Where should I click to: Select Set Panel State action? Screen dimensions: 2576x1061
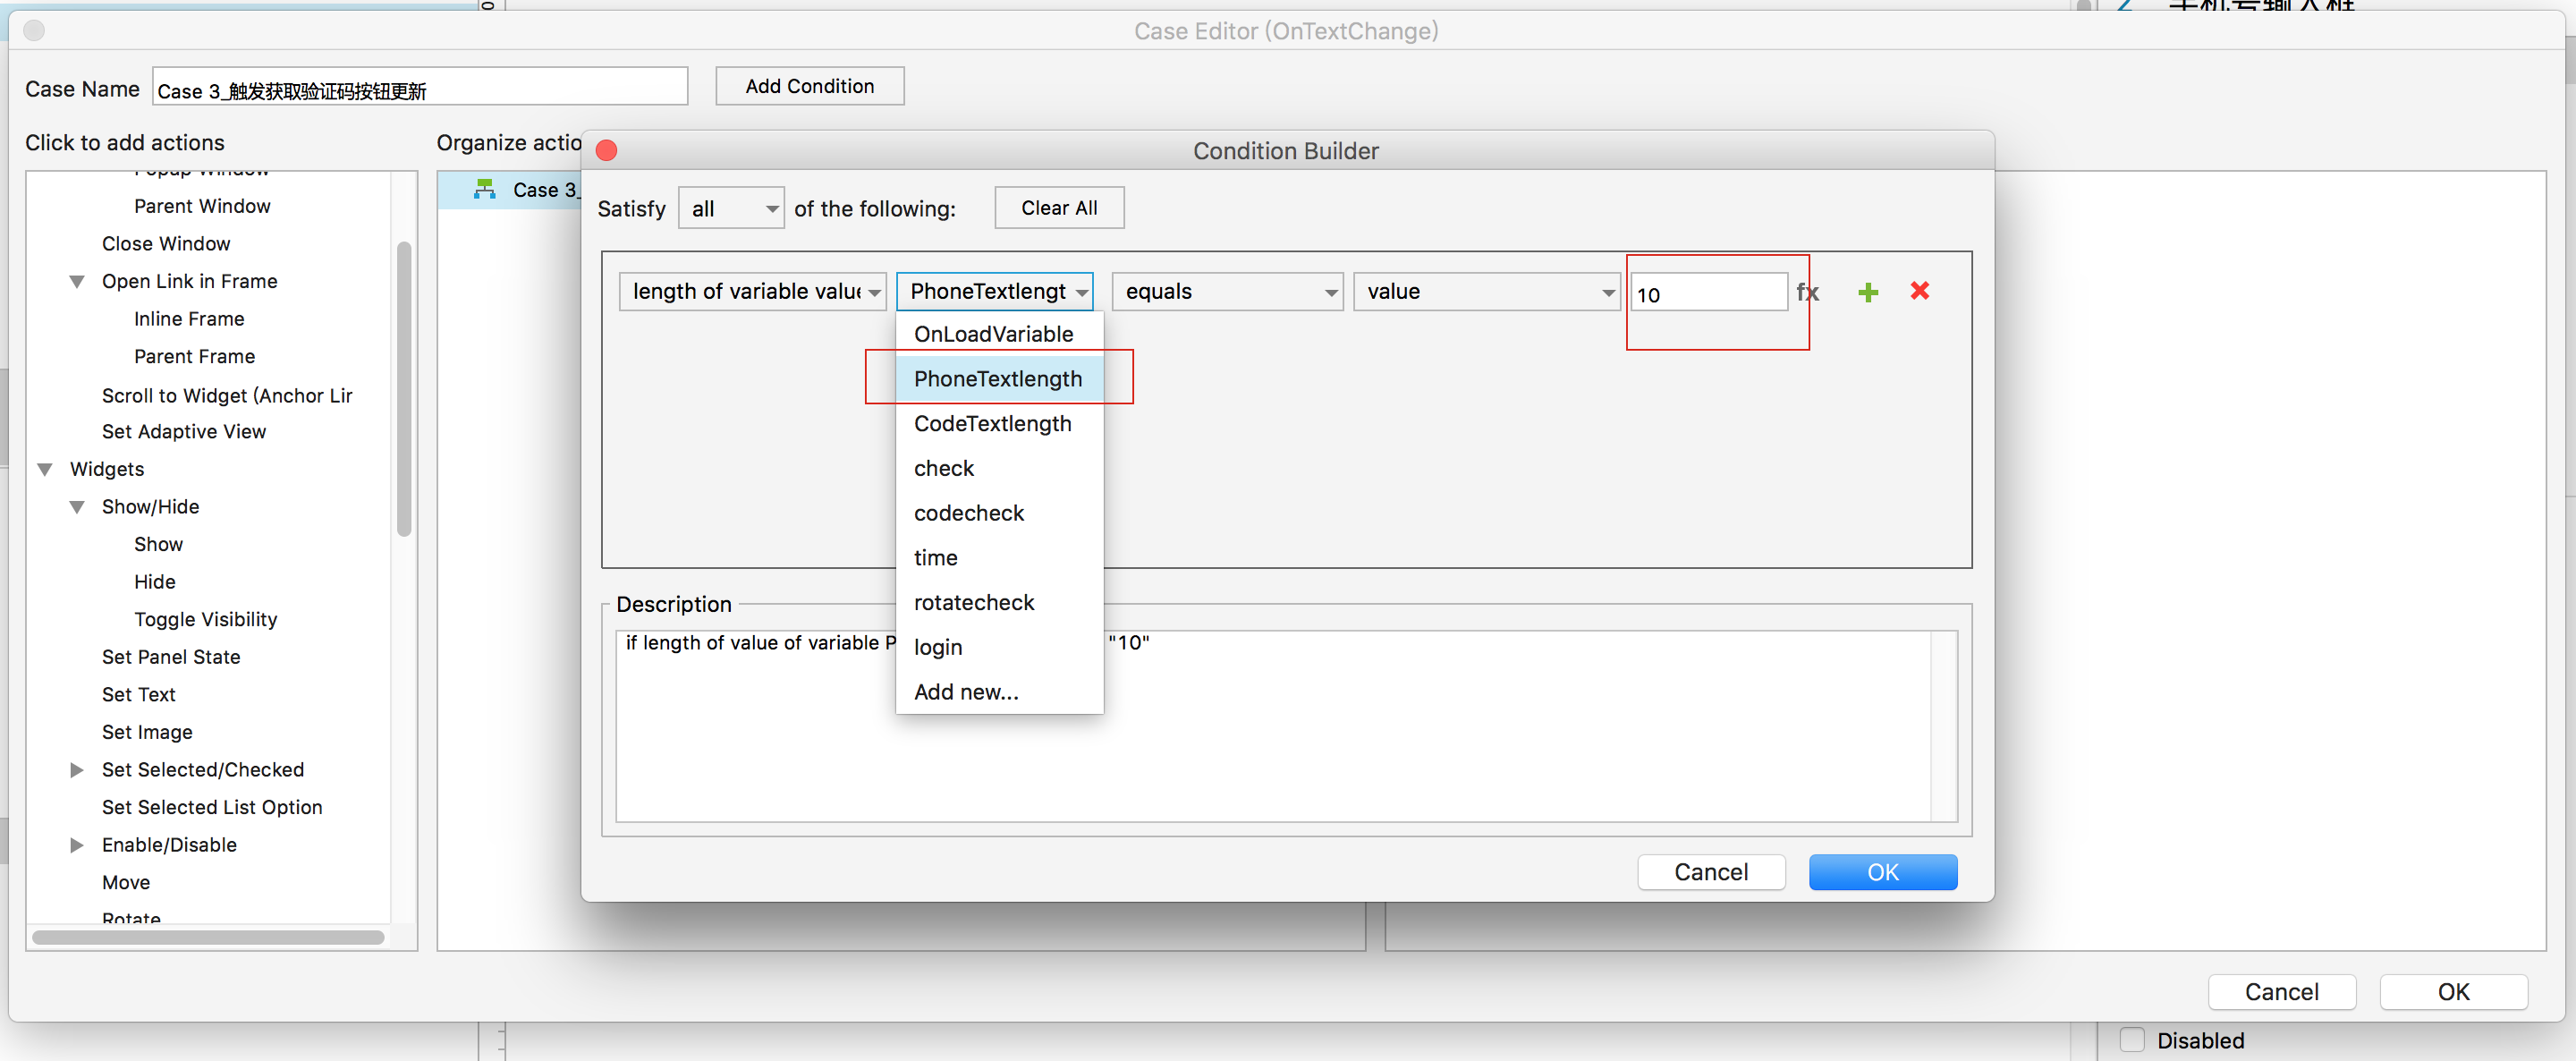click(171, 657)
